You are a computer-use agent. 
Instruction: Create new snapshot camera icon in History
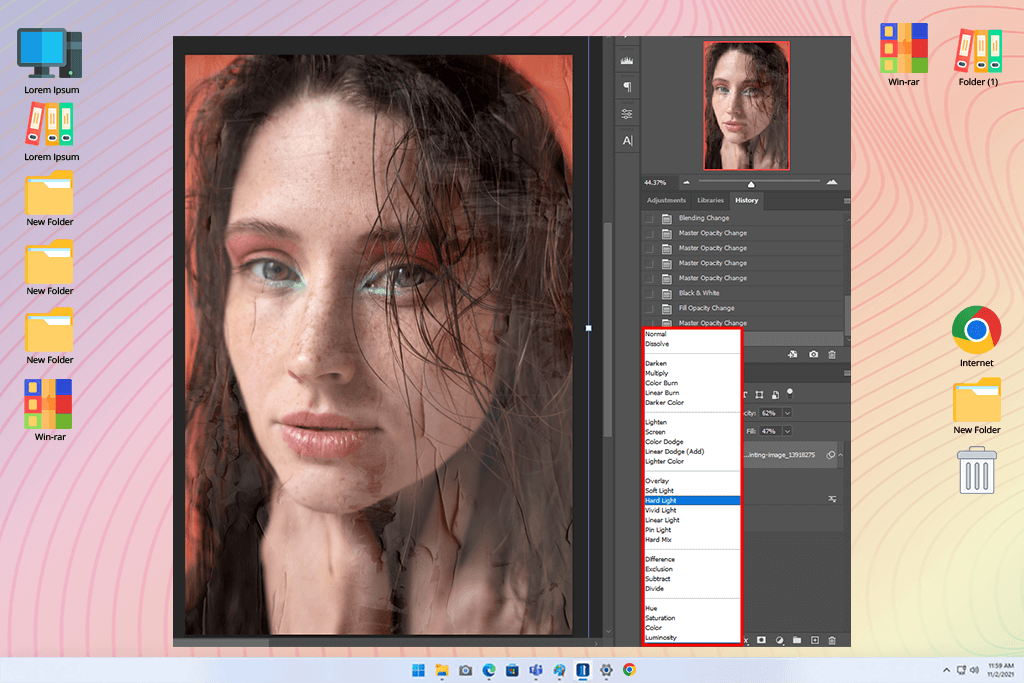[814, 355]
